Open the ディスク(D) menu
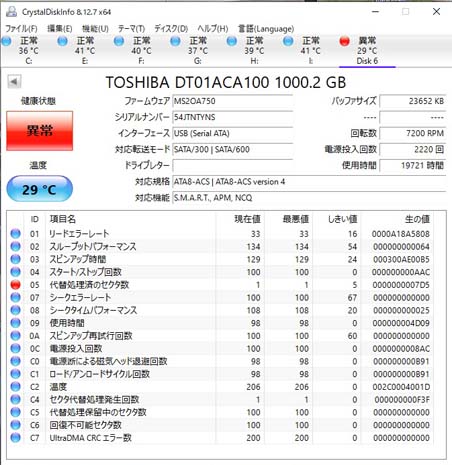The image size is (452, 465). pos(171,29)
